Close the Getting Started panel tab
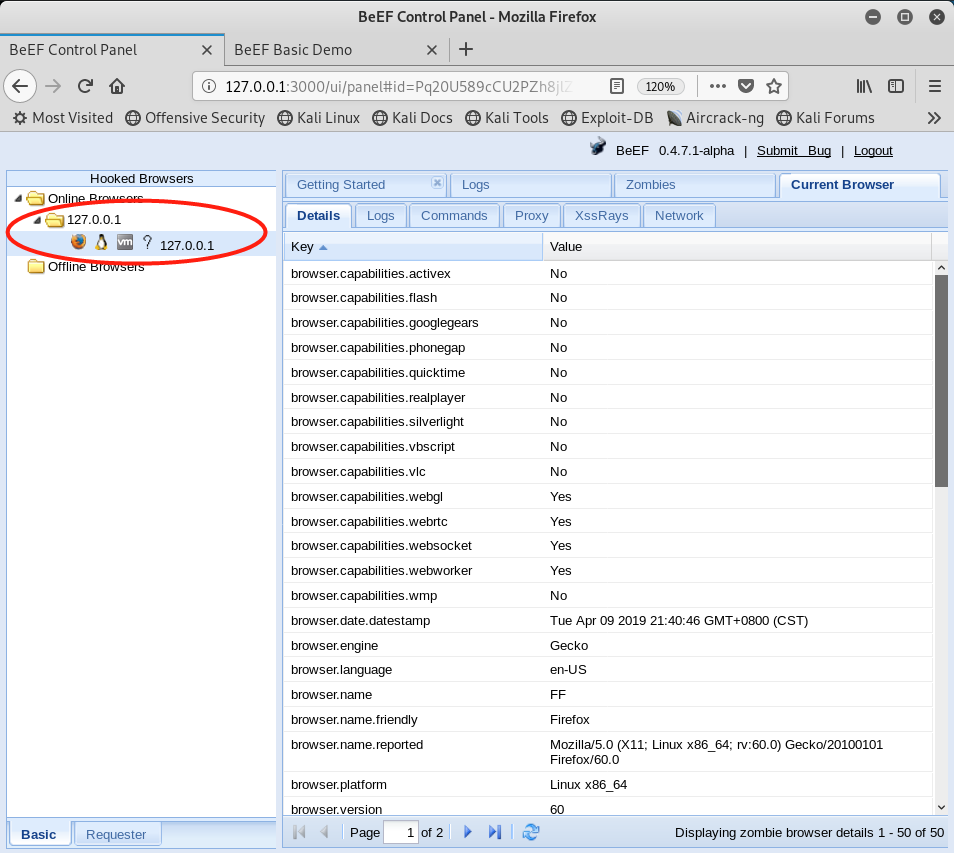954x853 pixels. [x=437, y=183]
